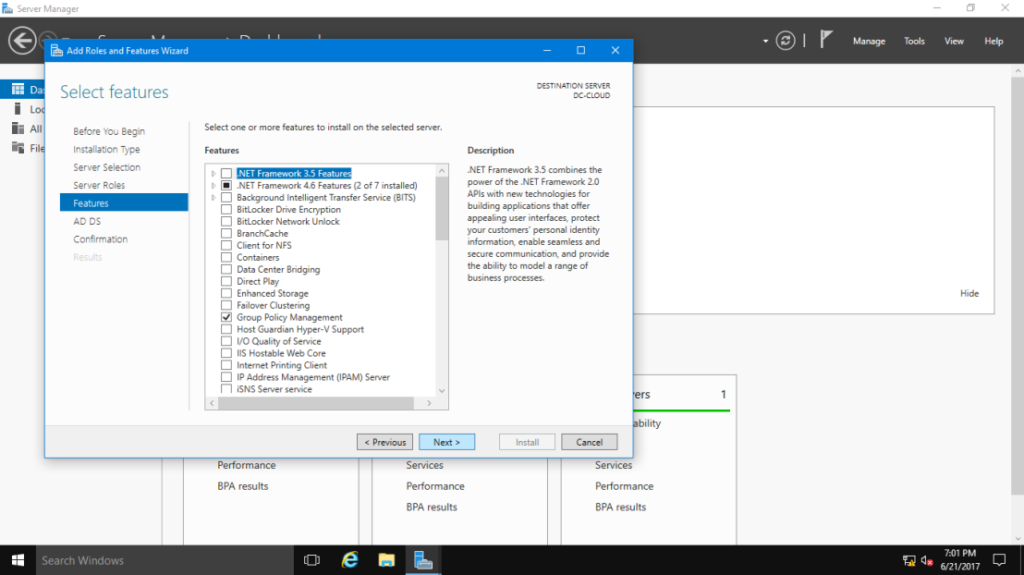Viewport: 1024px width, 575px height.
Task: Open the Tools menu
Action: [914, 41]
